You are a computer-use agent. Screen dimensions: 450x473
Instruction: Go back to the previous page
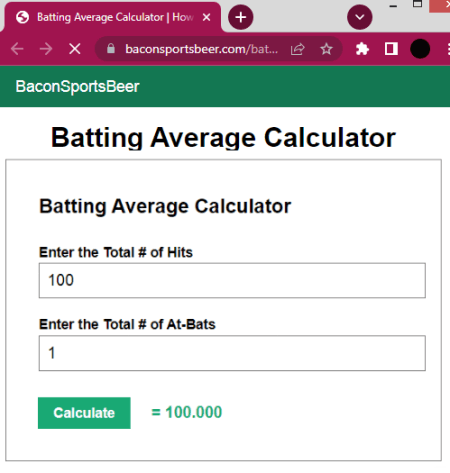point(17,49)
